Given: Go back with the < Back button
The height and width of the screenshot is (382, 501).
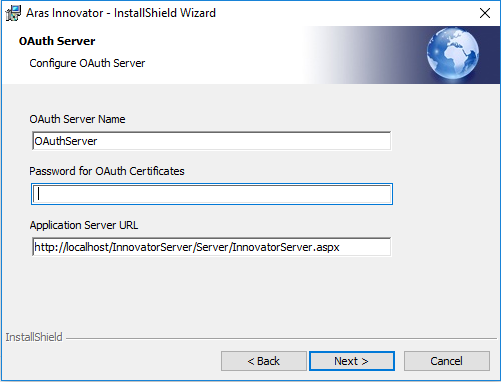Looking at the screenshot, I should [263, 361].
